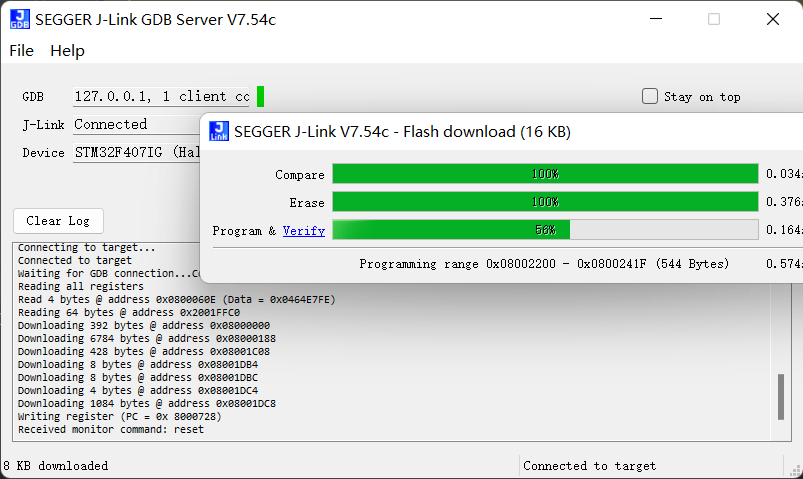Click the log panel vertical scrollbar
This screenshot has height=479, width=803.
coord(781,396)
